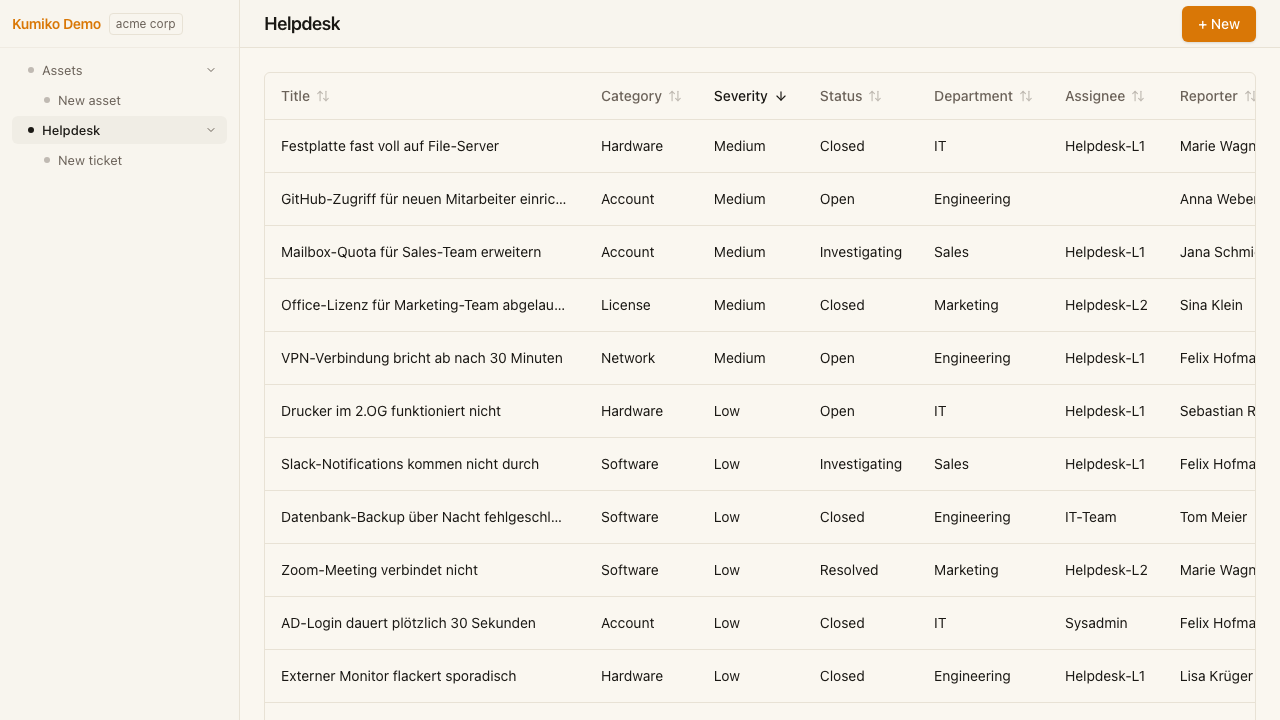1280x720 pixels.
Task: Click Low severity in Externer Monitor row
Action: point(727,676)
